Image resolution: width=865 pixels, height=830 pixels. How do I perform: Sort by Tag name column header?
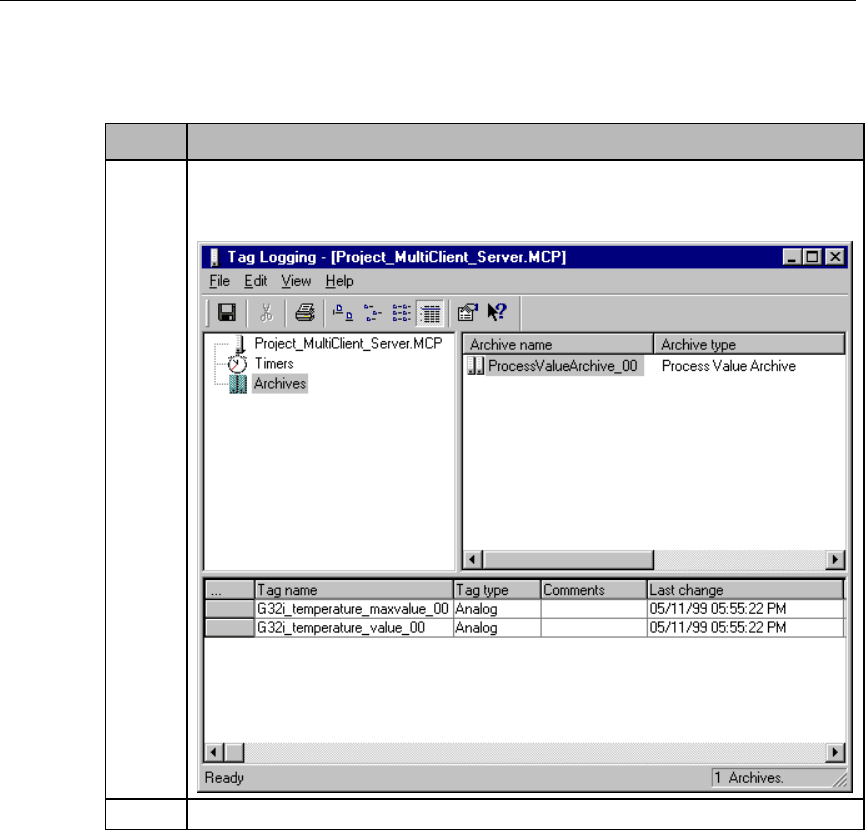pyautogui.click(x=353, y=590)
